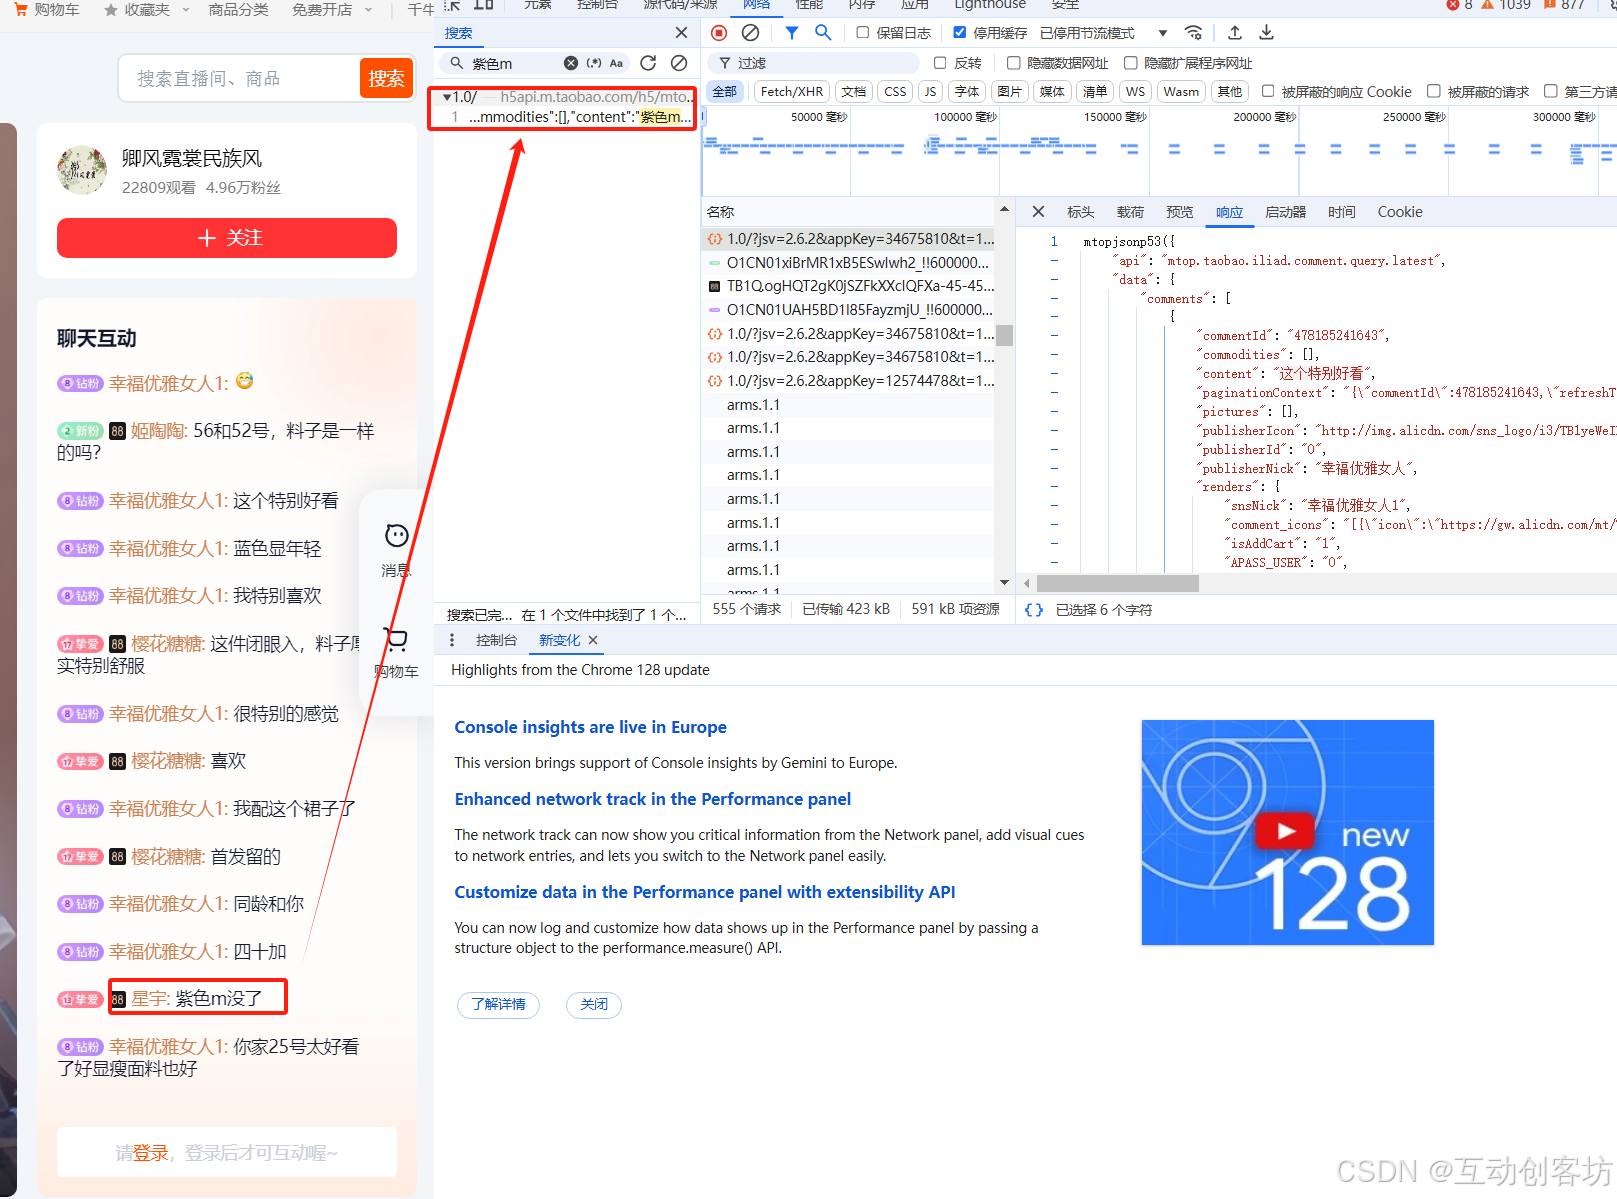Click the request list scroll-down arrow
Viewport: 1617px width, 1199px height.
click(x=1004, y=582)
